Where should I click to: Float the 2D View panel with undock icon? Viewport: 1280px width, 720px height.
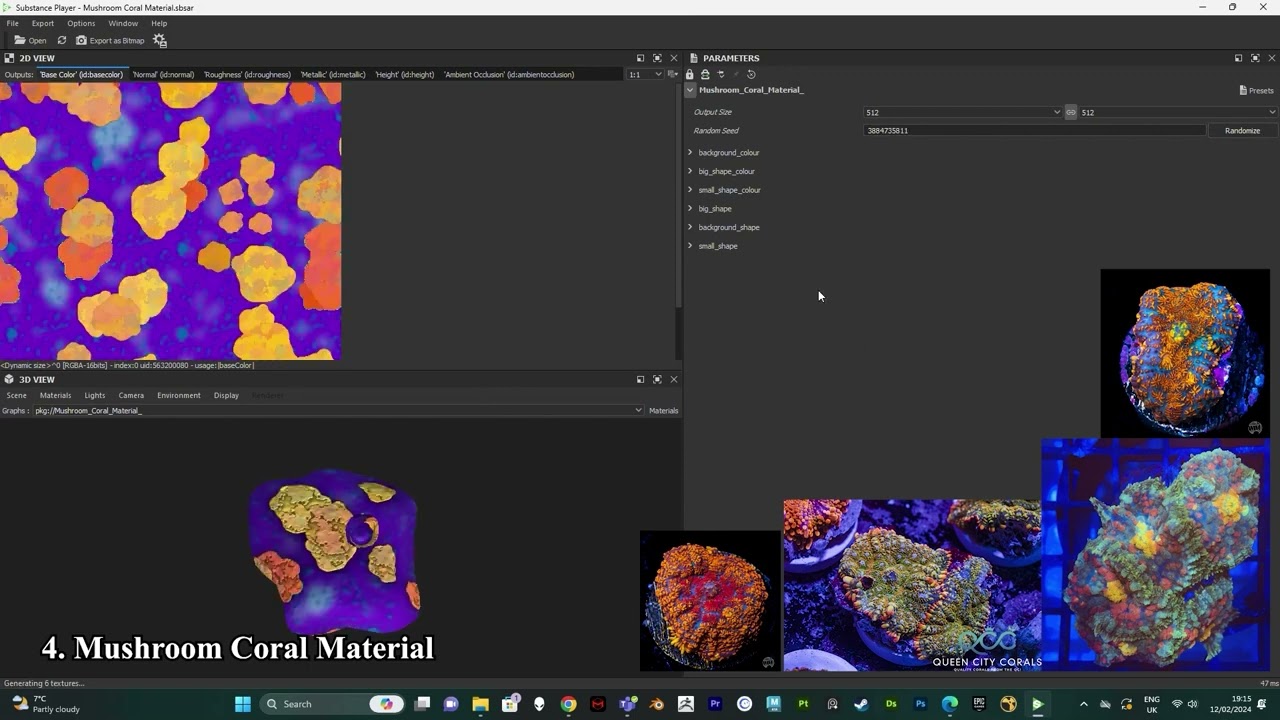(x=640, y=58)
